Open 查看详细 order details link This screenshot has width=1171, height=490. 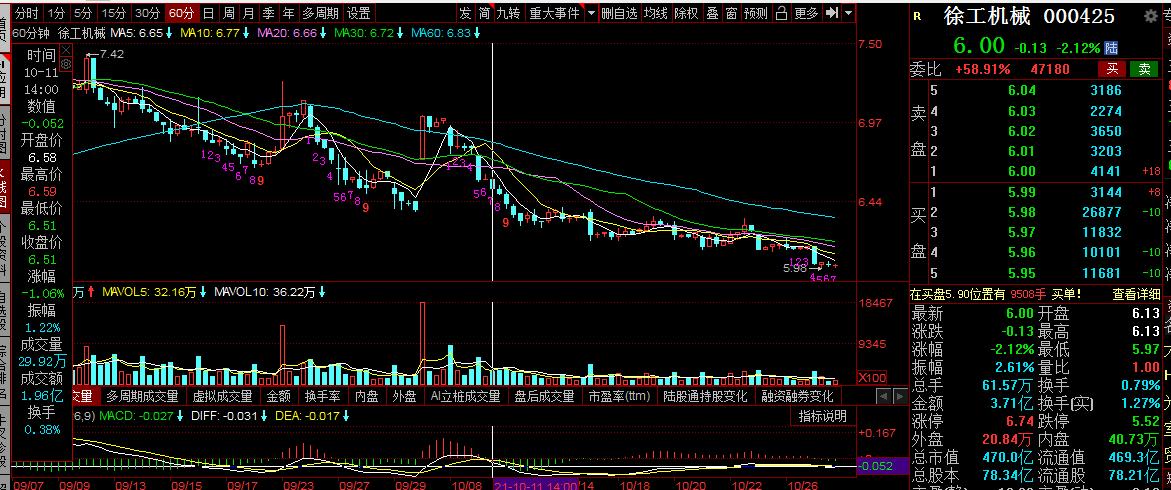(x=1137, y=294)
